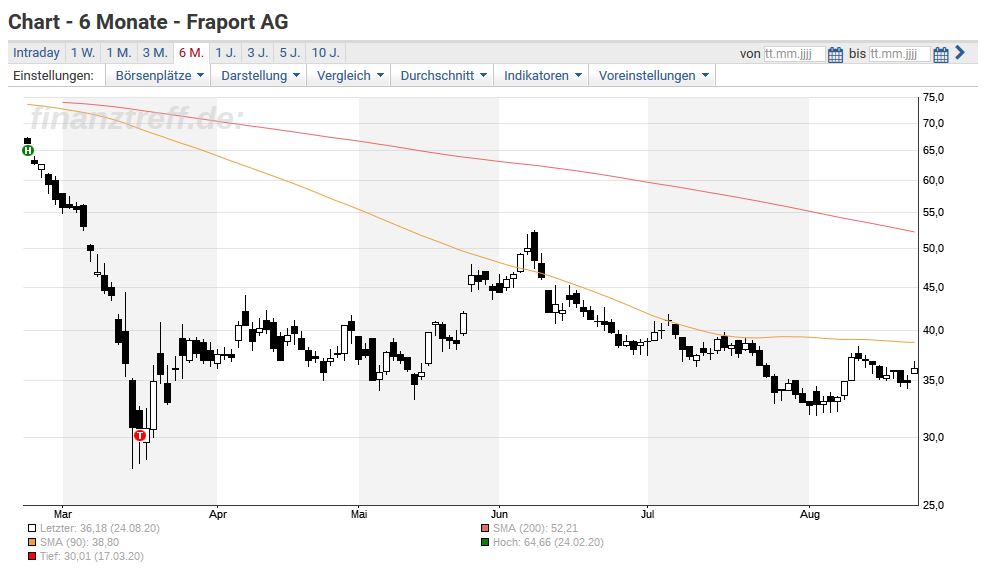Switch to the Intraday timeframe tab
This screenshot has width=985, height=578.
(x=36, y=53)
